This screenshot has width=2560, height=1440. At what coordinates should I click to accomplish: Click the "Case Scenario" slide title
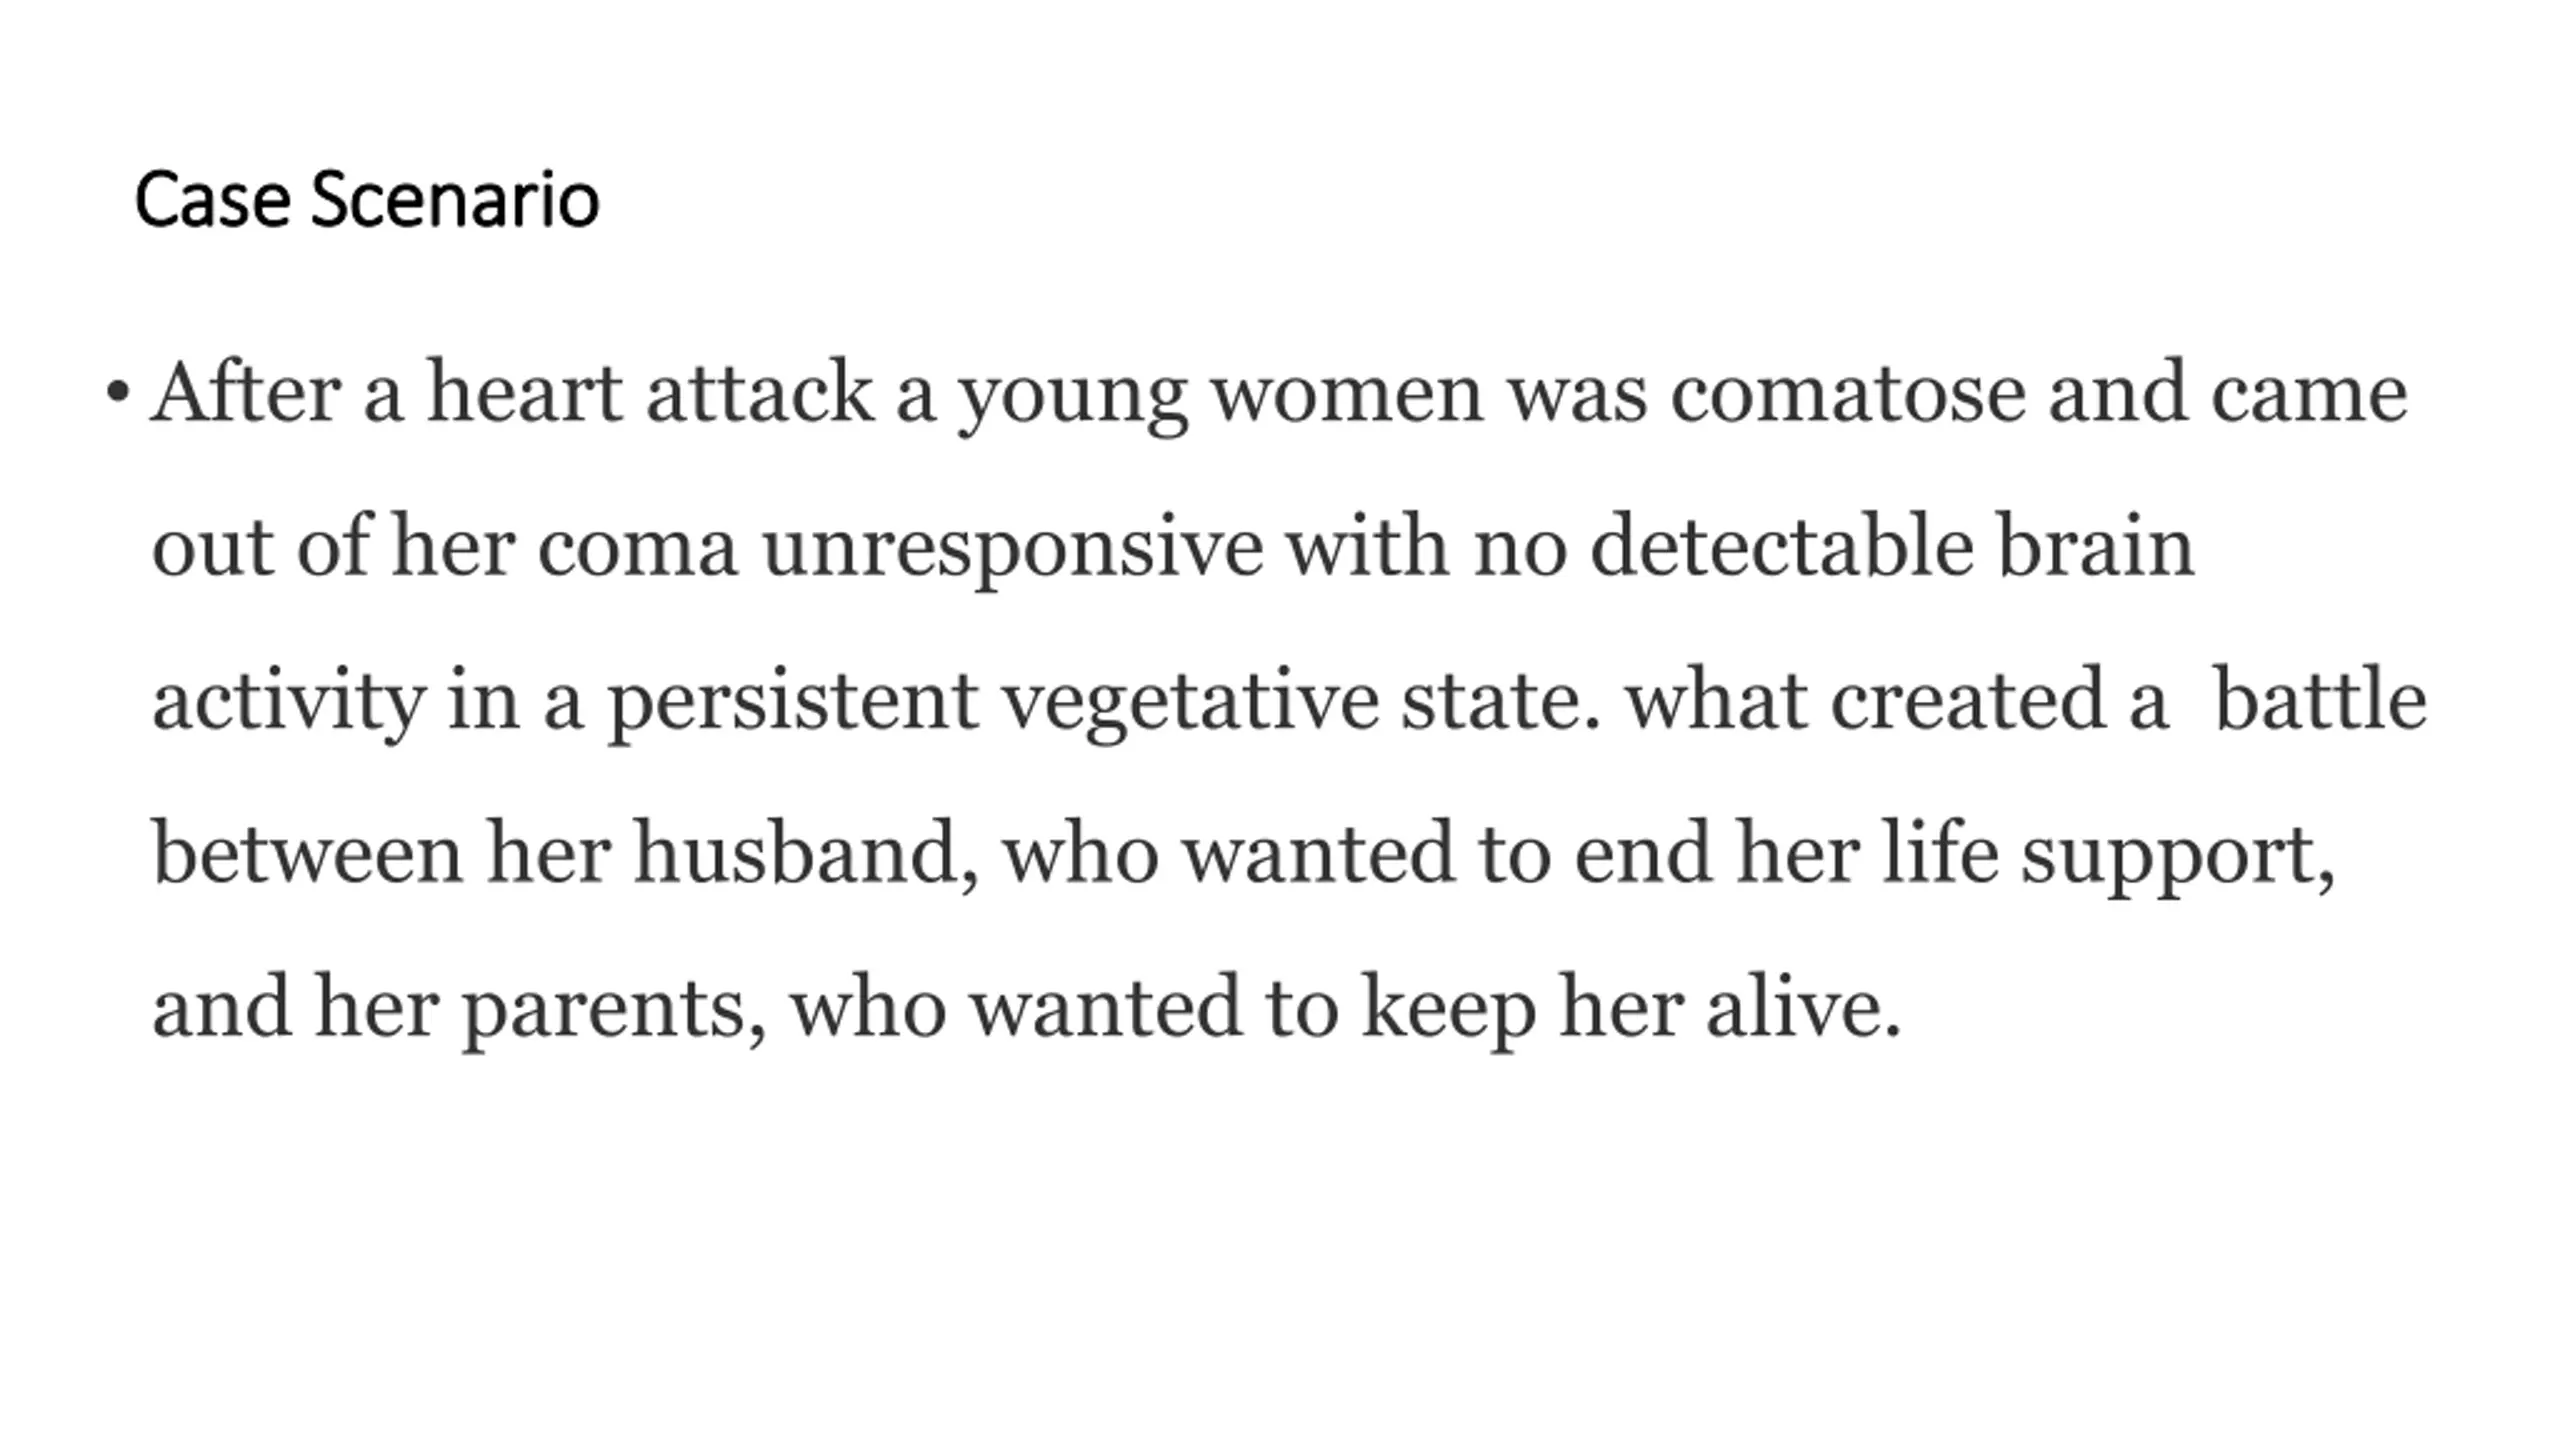tap(367, 200)
